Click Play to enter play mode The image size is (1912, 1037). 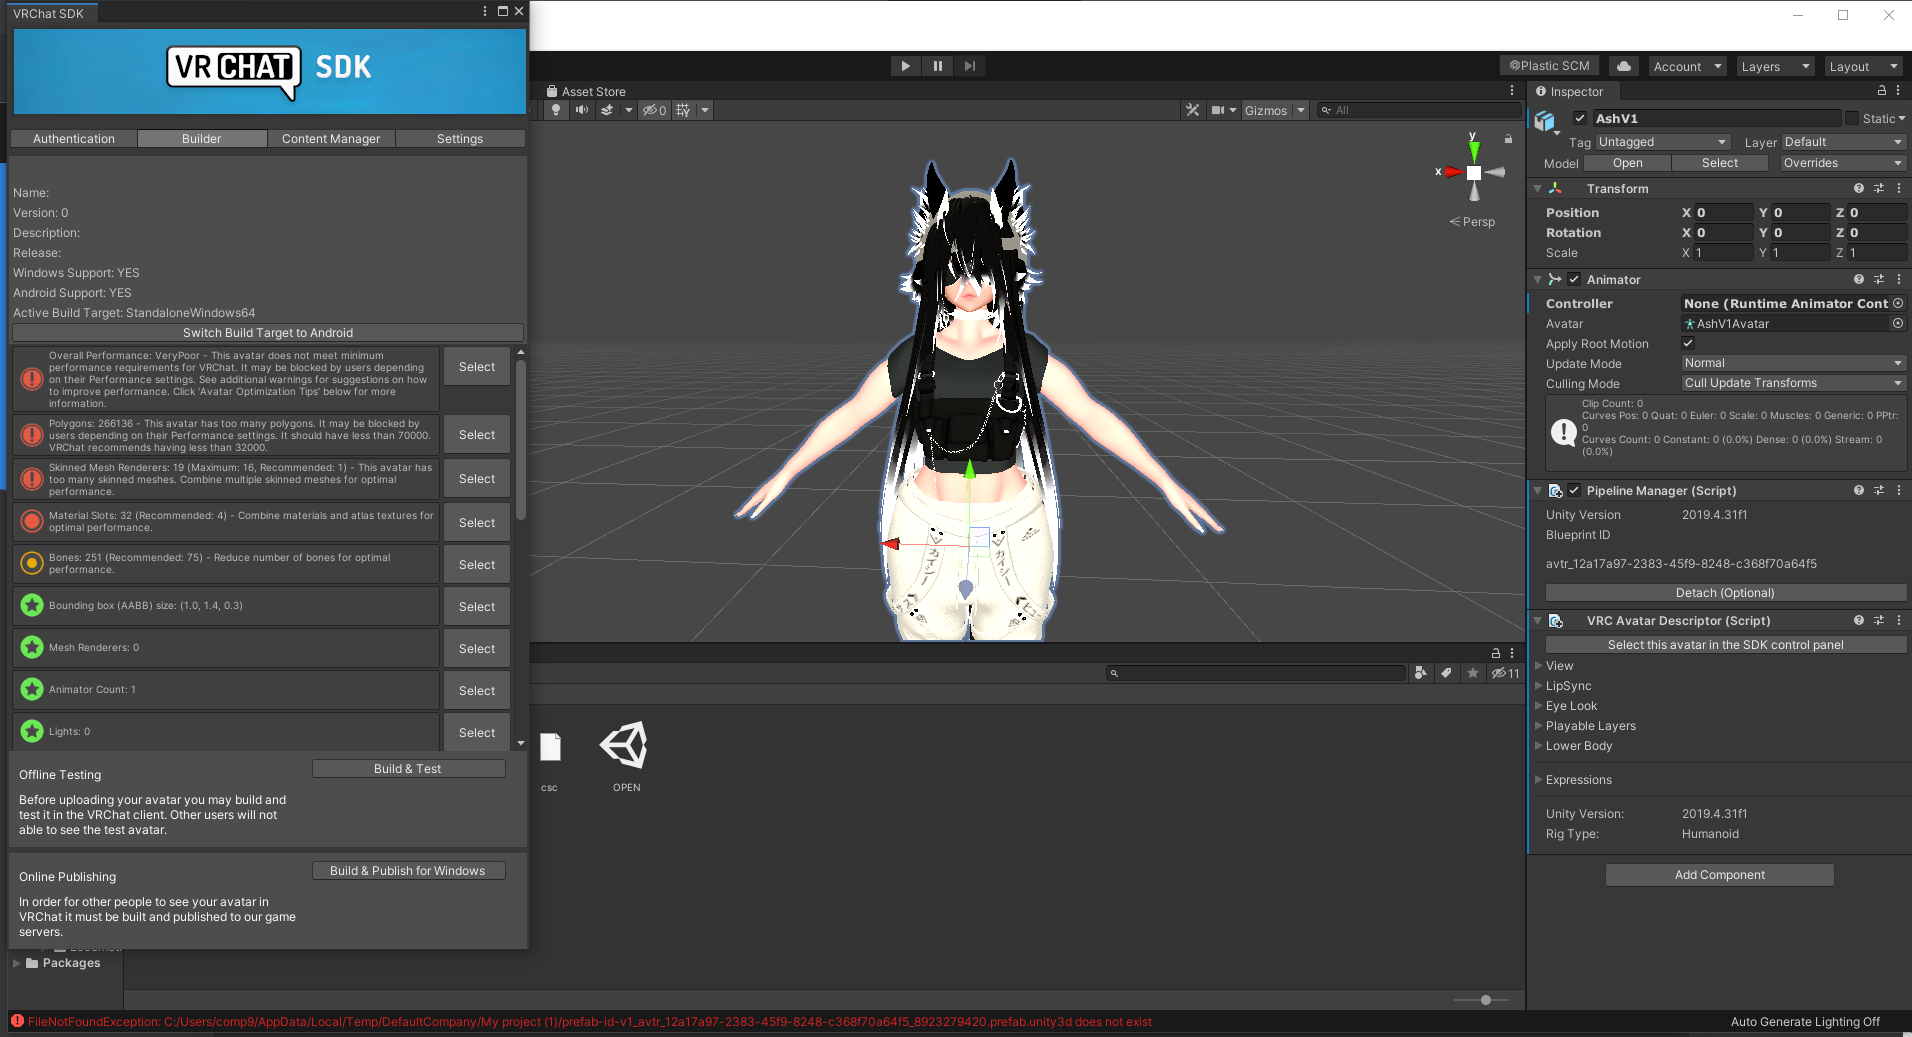(905, 66)
